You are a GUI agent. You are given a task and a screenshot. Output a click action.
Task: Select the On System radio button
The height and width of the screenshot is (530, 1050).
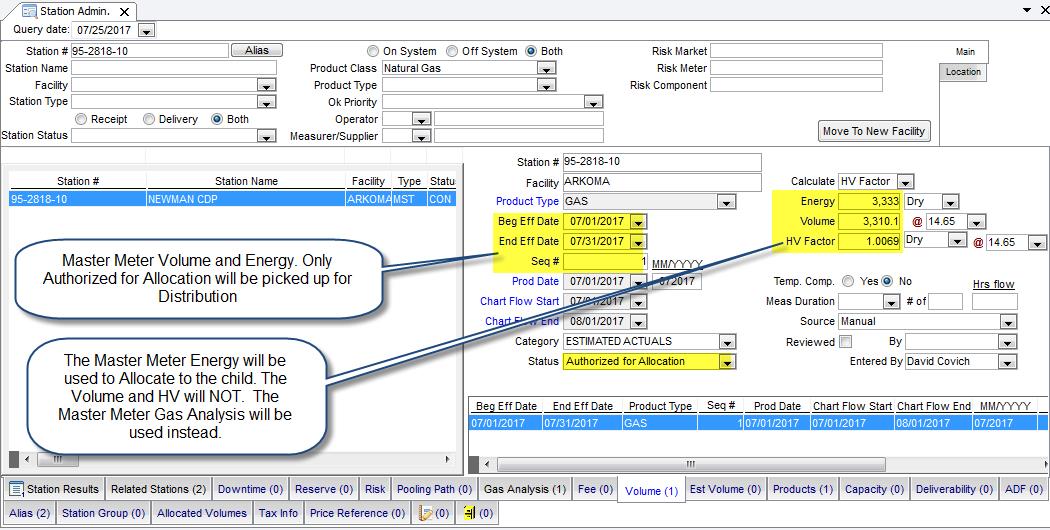coord(373,51)
